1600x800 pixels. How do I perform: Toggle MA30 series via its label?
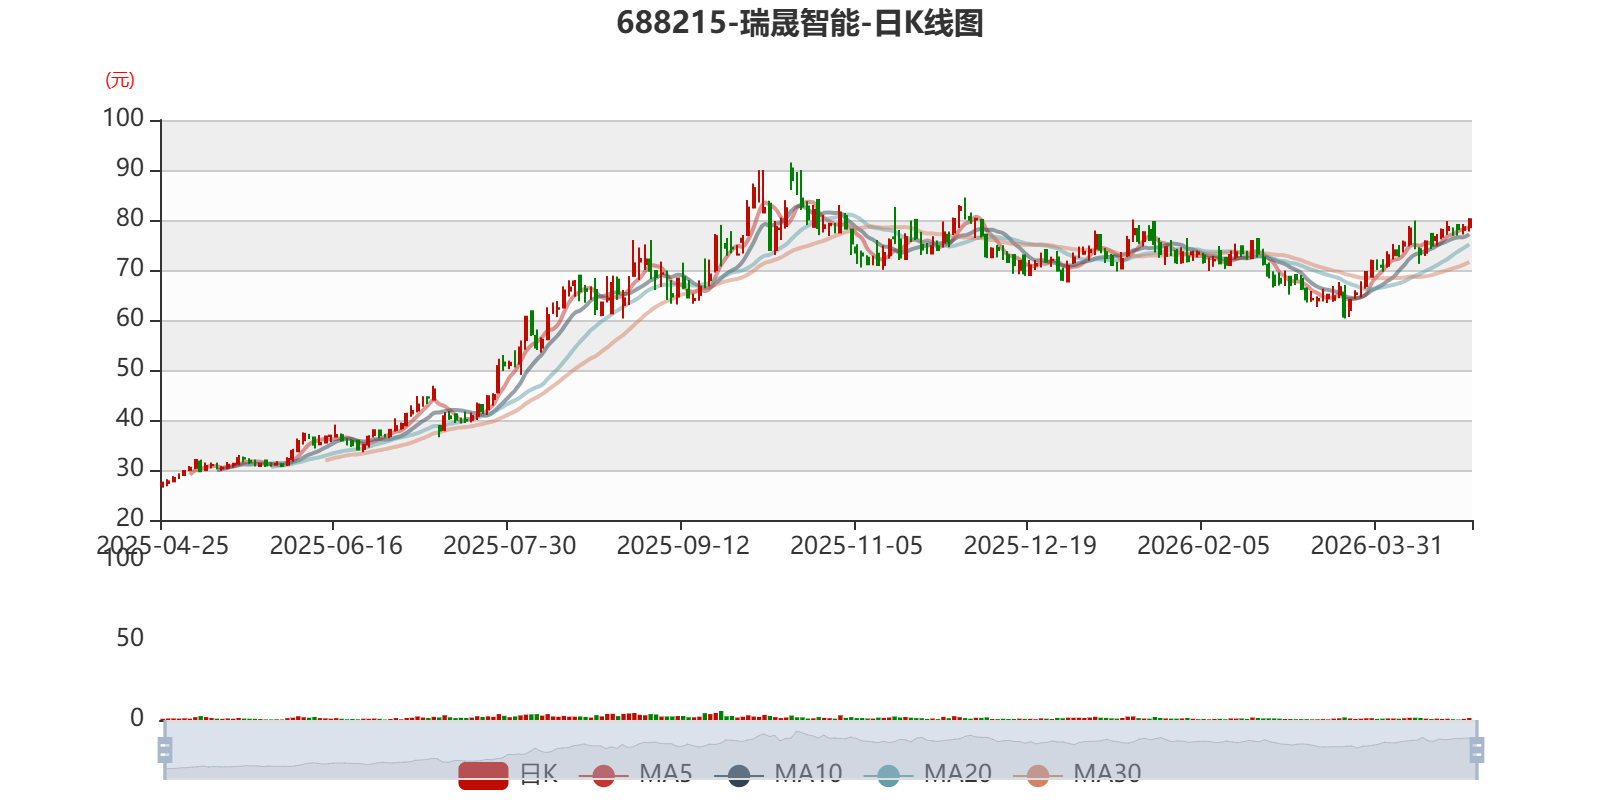(x=1107, y=774)
